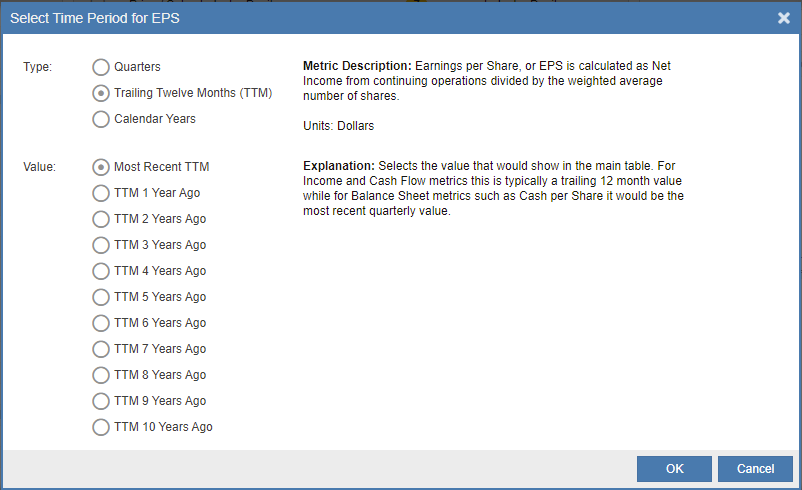Choose TTM 2 Years Ago option

(x=101, y=219)
